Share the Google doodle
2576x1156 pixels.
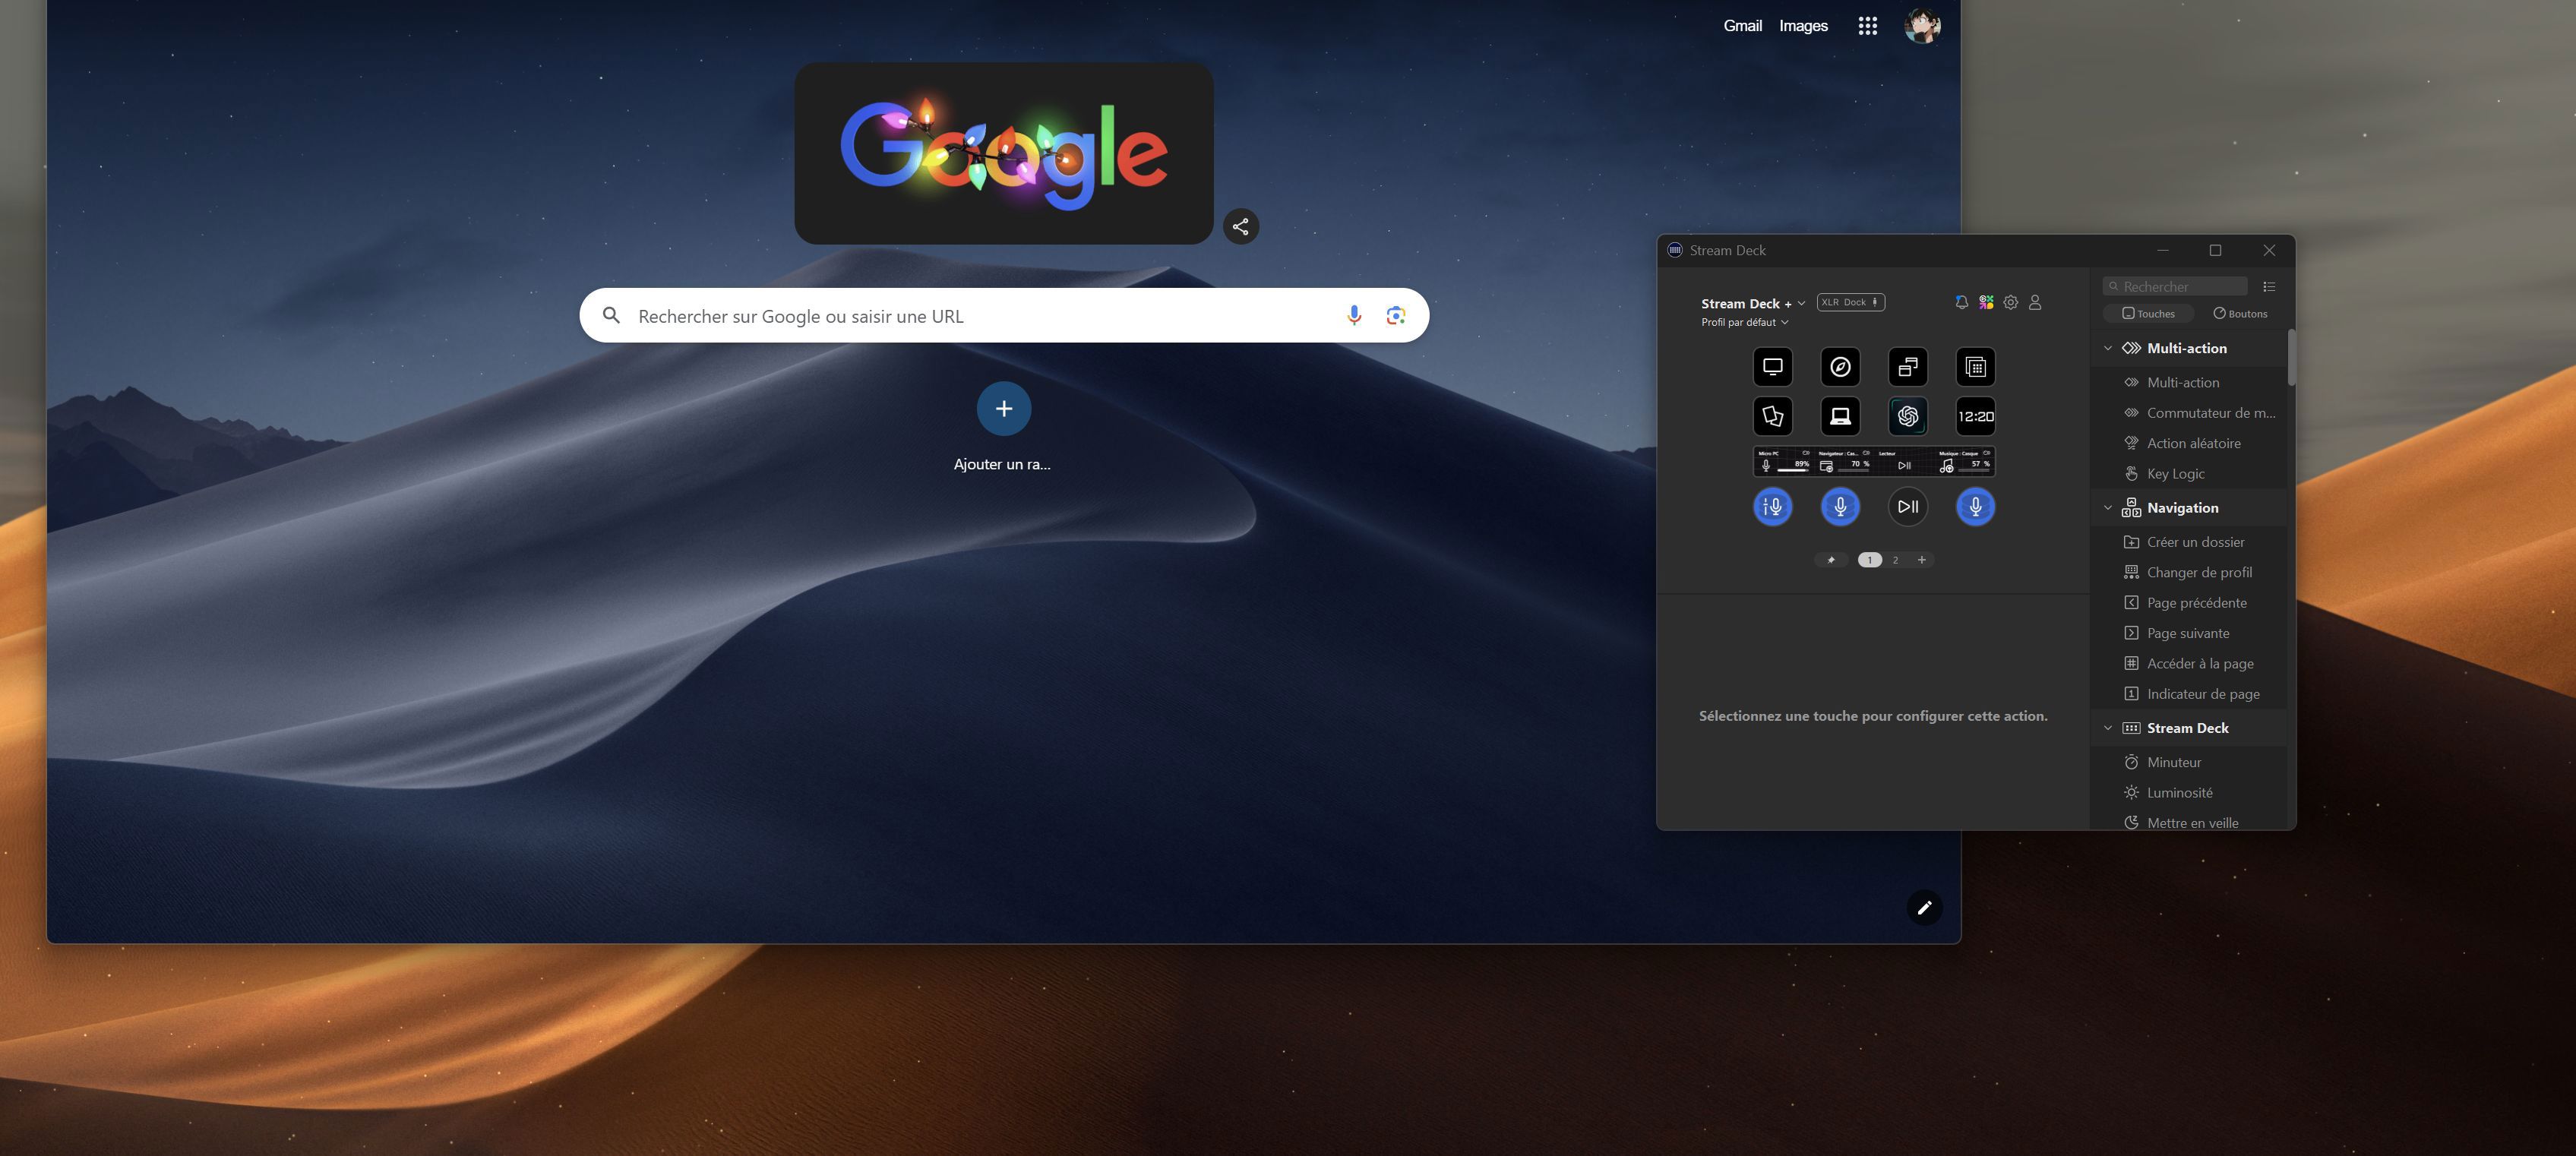click(x=1241, y=227)
